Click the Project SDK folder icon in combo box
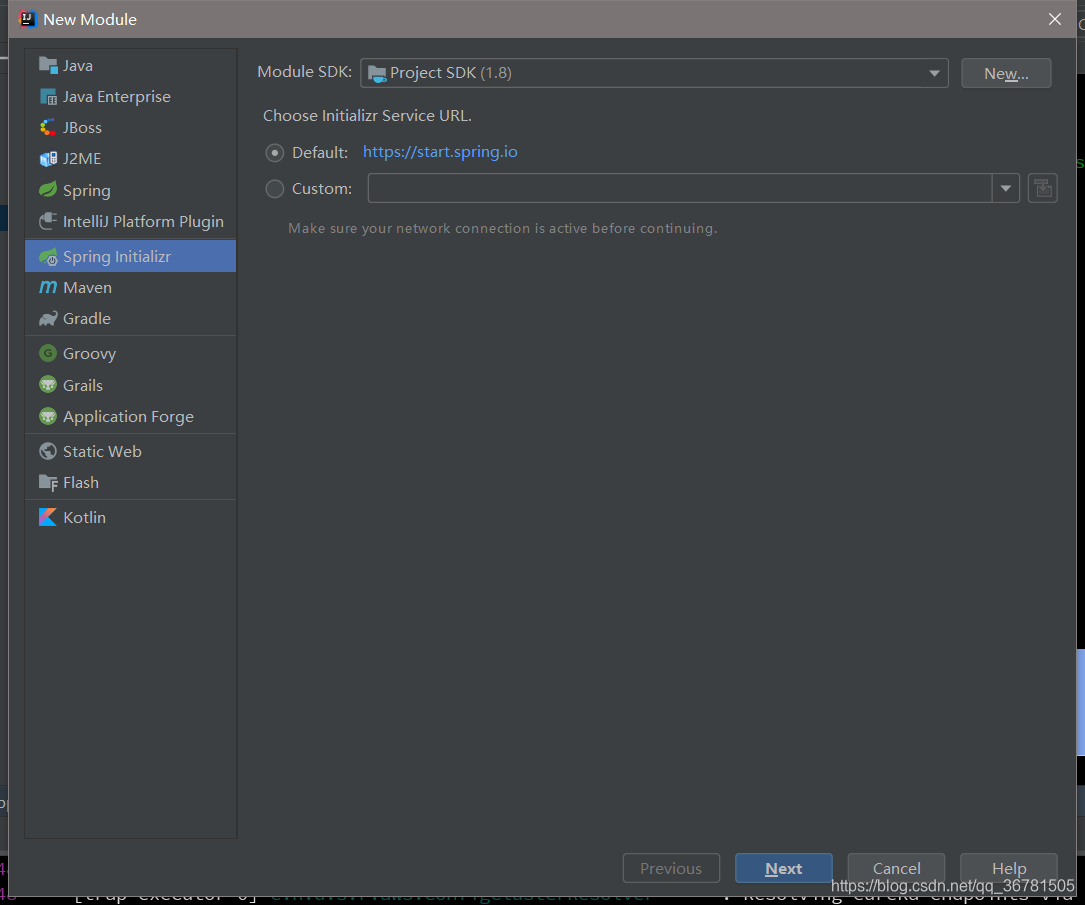Viewport: 1085px width, 905px height. pos(377,73)
